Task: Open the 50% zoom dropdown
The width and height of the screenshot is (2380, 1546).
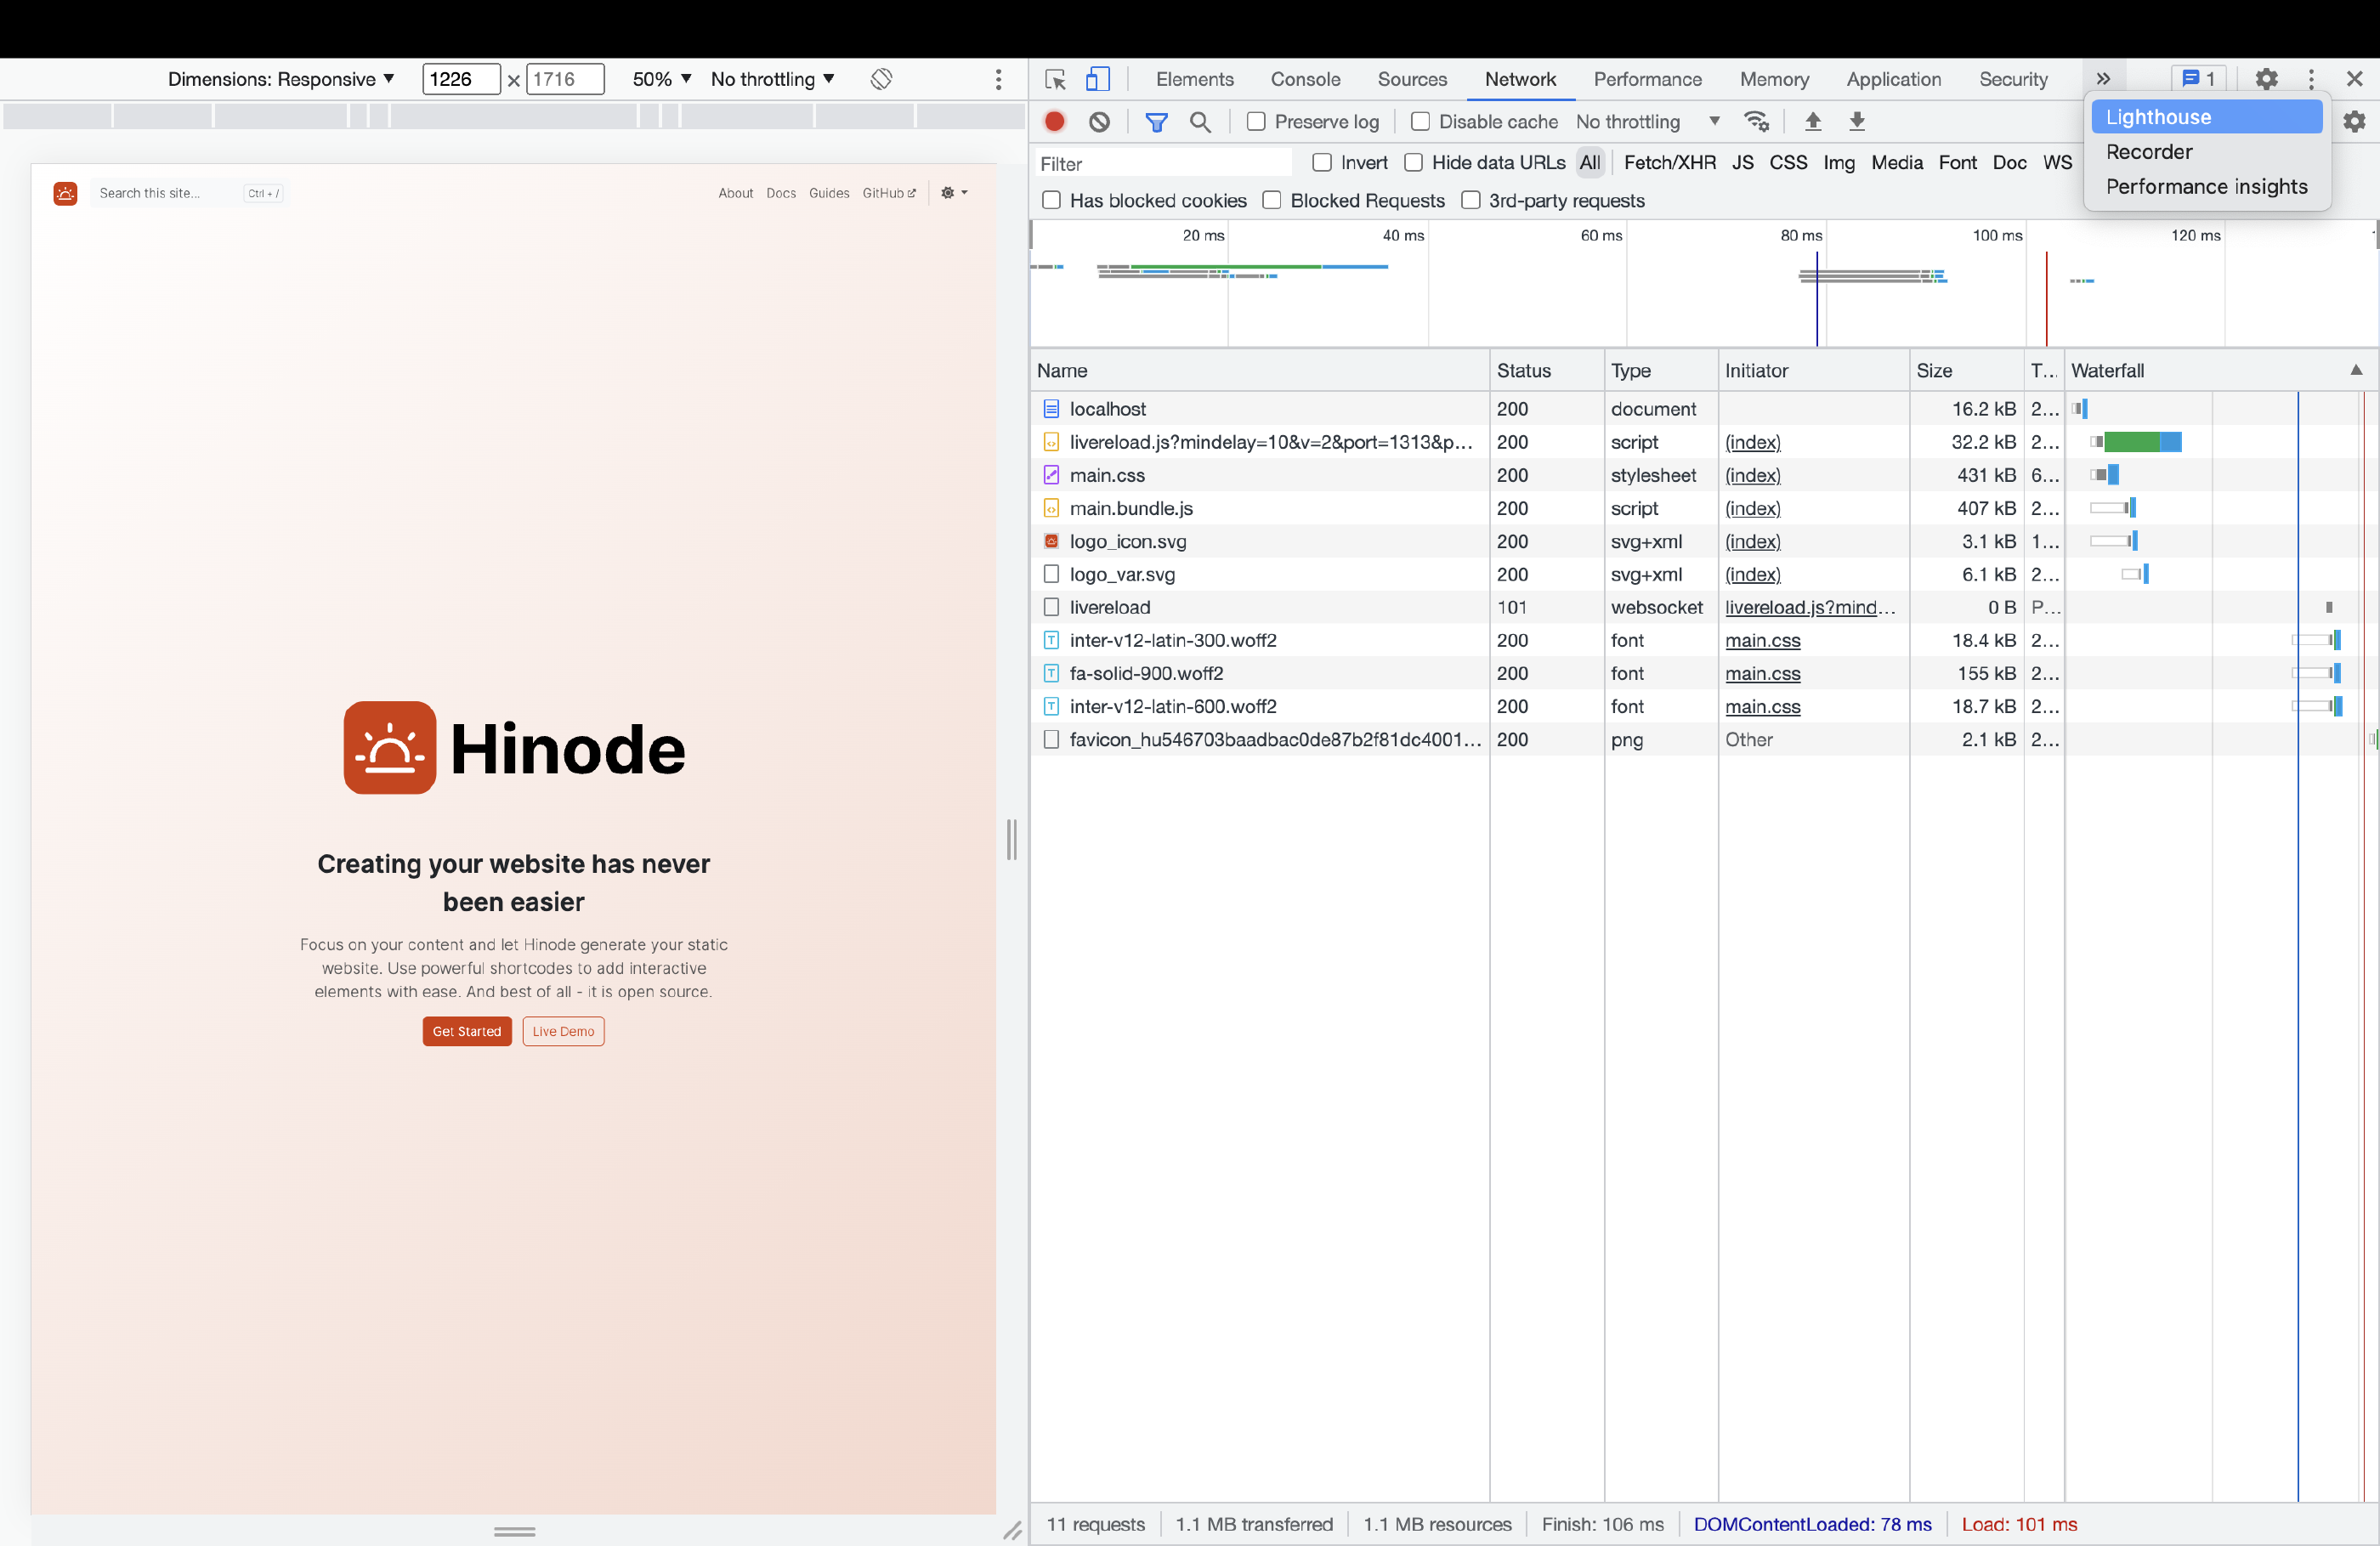Action: point(661,79)
